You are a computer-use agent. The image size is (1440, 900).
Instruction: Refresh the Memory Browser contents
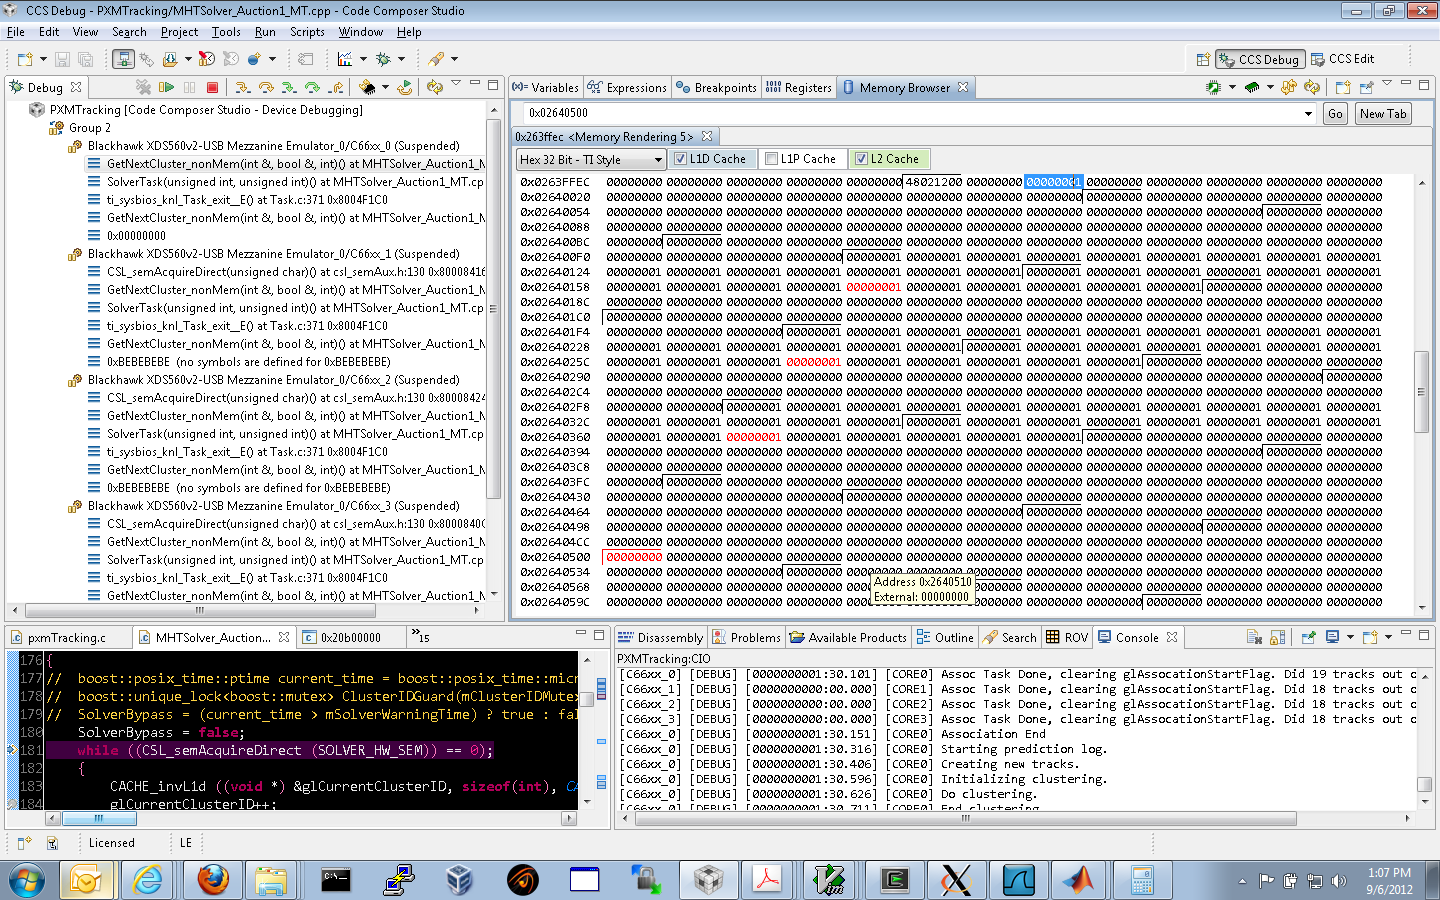[1312, 88]
